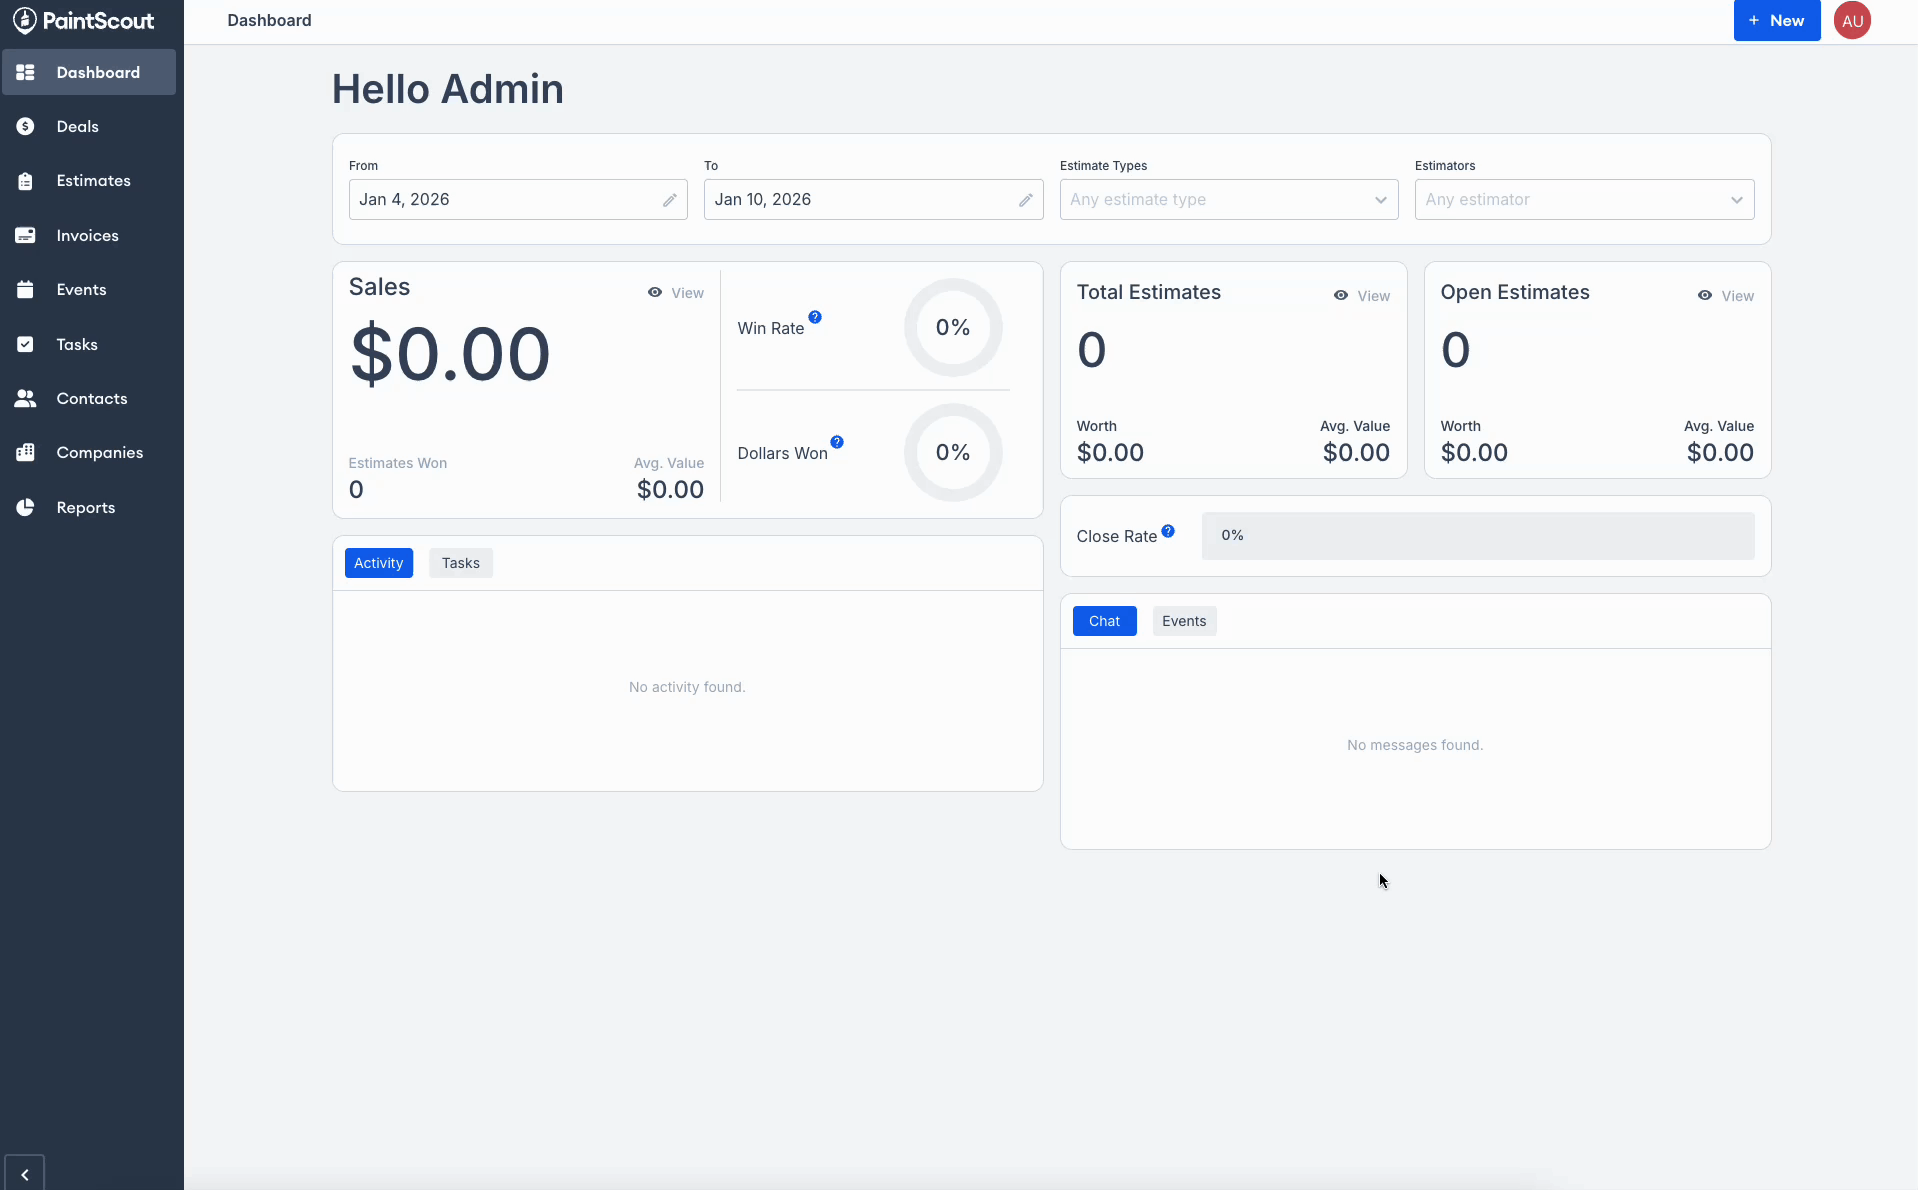This screenshot has width=1918, height=1190.
Task: Click the Dollars Won 0% circular gauge
Action: pyautogui.click(x=953, y=453)
